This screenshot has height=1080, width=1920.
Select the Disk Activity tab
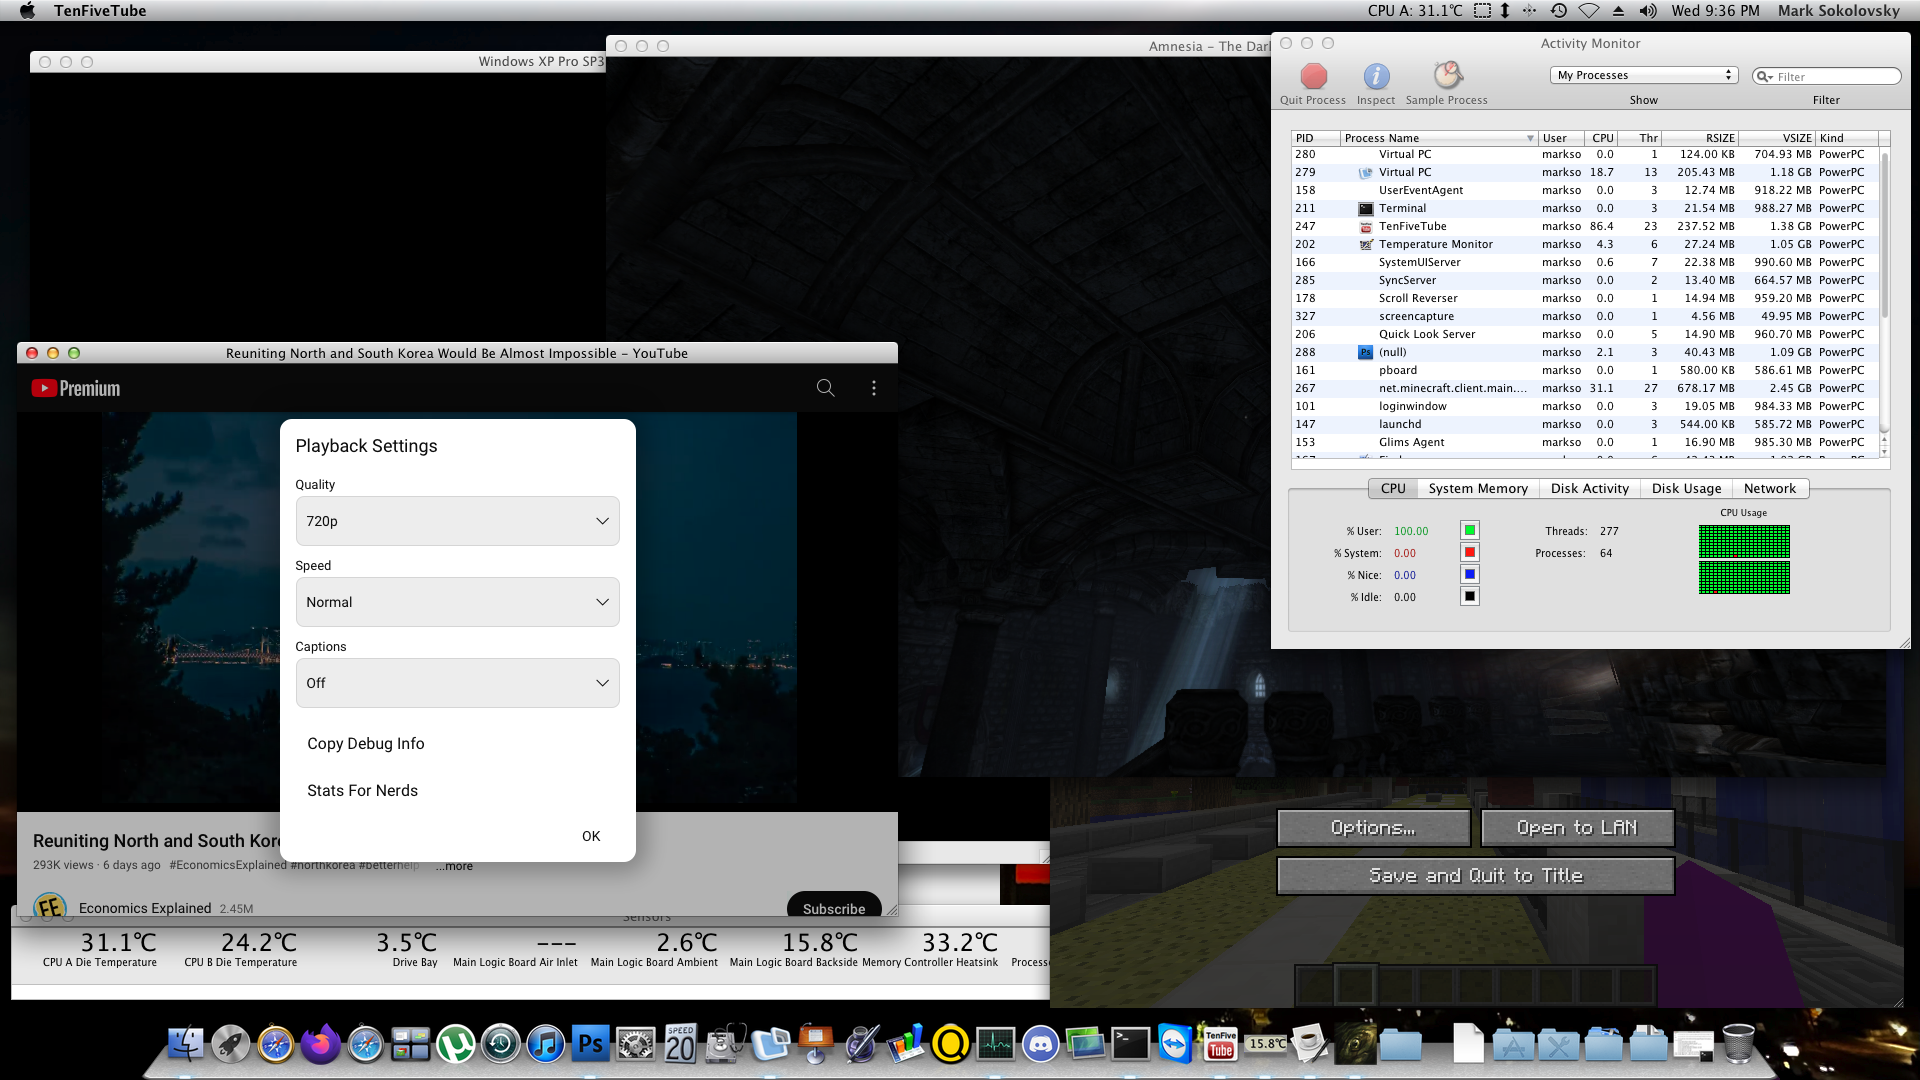pos(1589,489)
